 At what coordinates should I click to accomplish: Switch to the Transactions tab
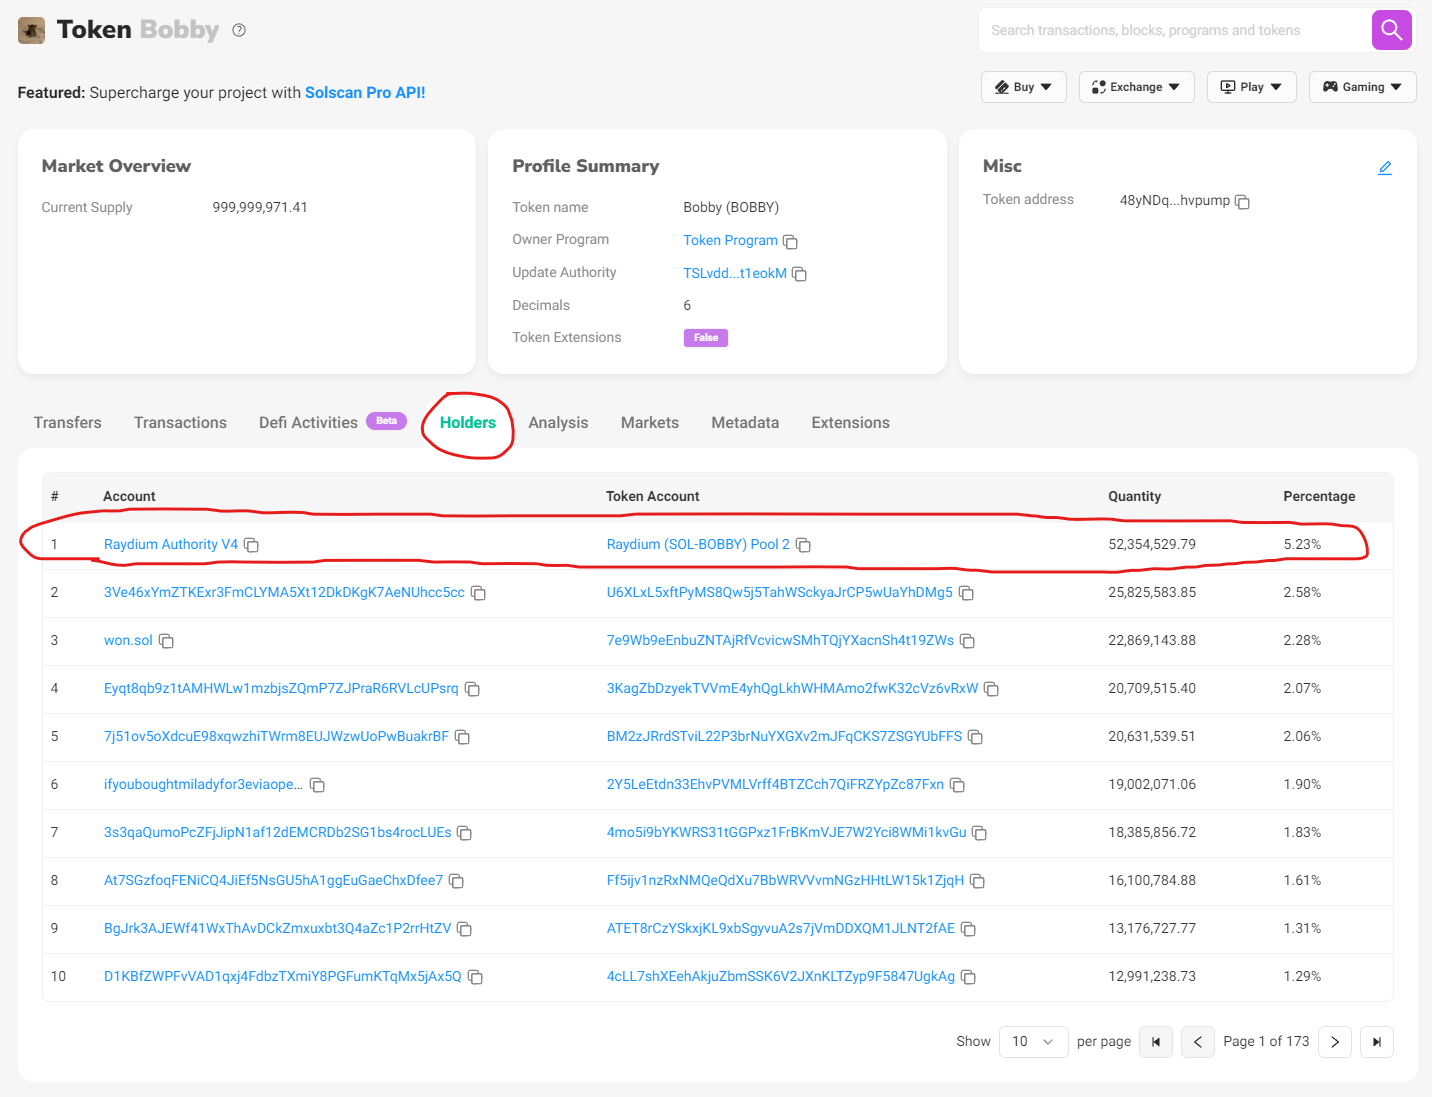click(x=180, y=423)
